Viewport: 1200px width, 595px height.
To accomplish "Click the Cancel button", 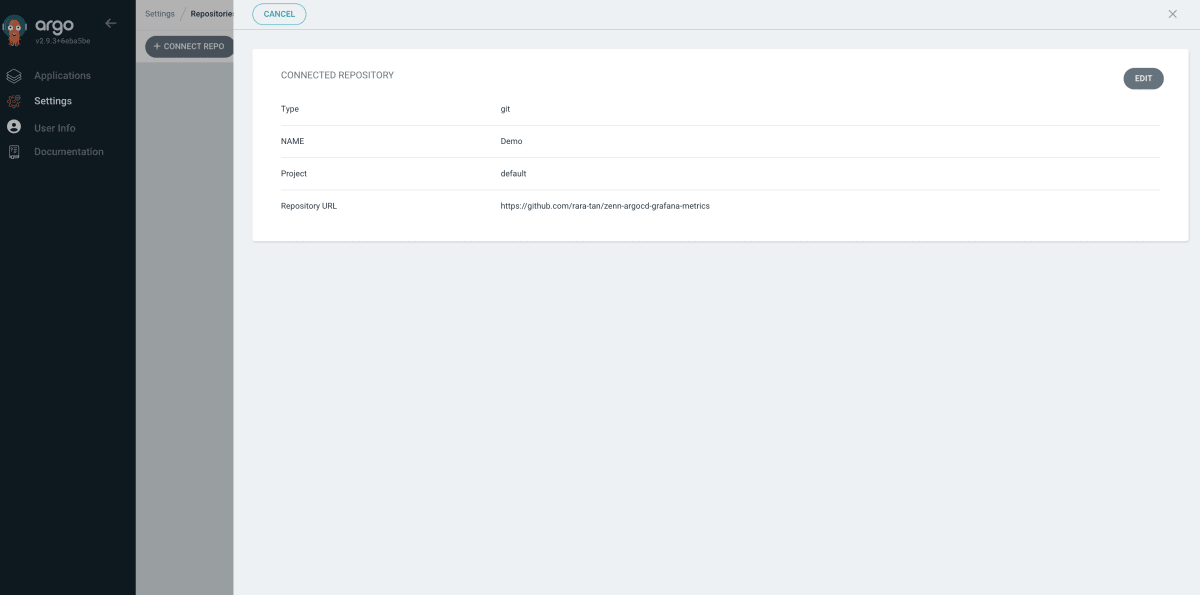I will 279,14.
